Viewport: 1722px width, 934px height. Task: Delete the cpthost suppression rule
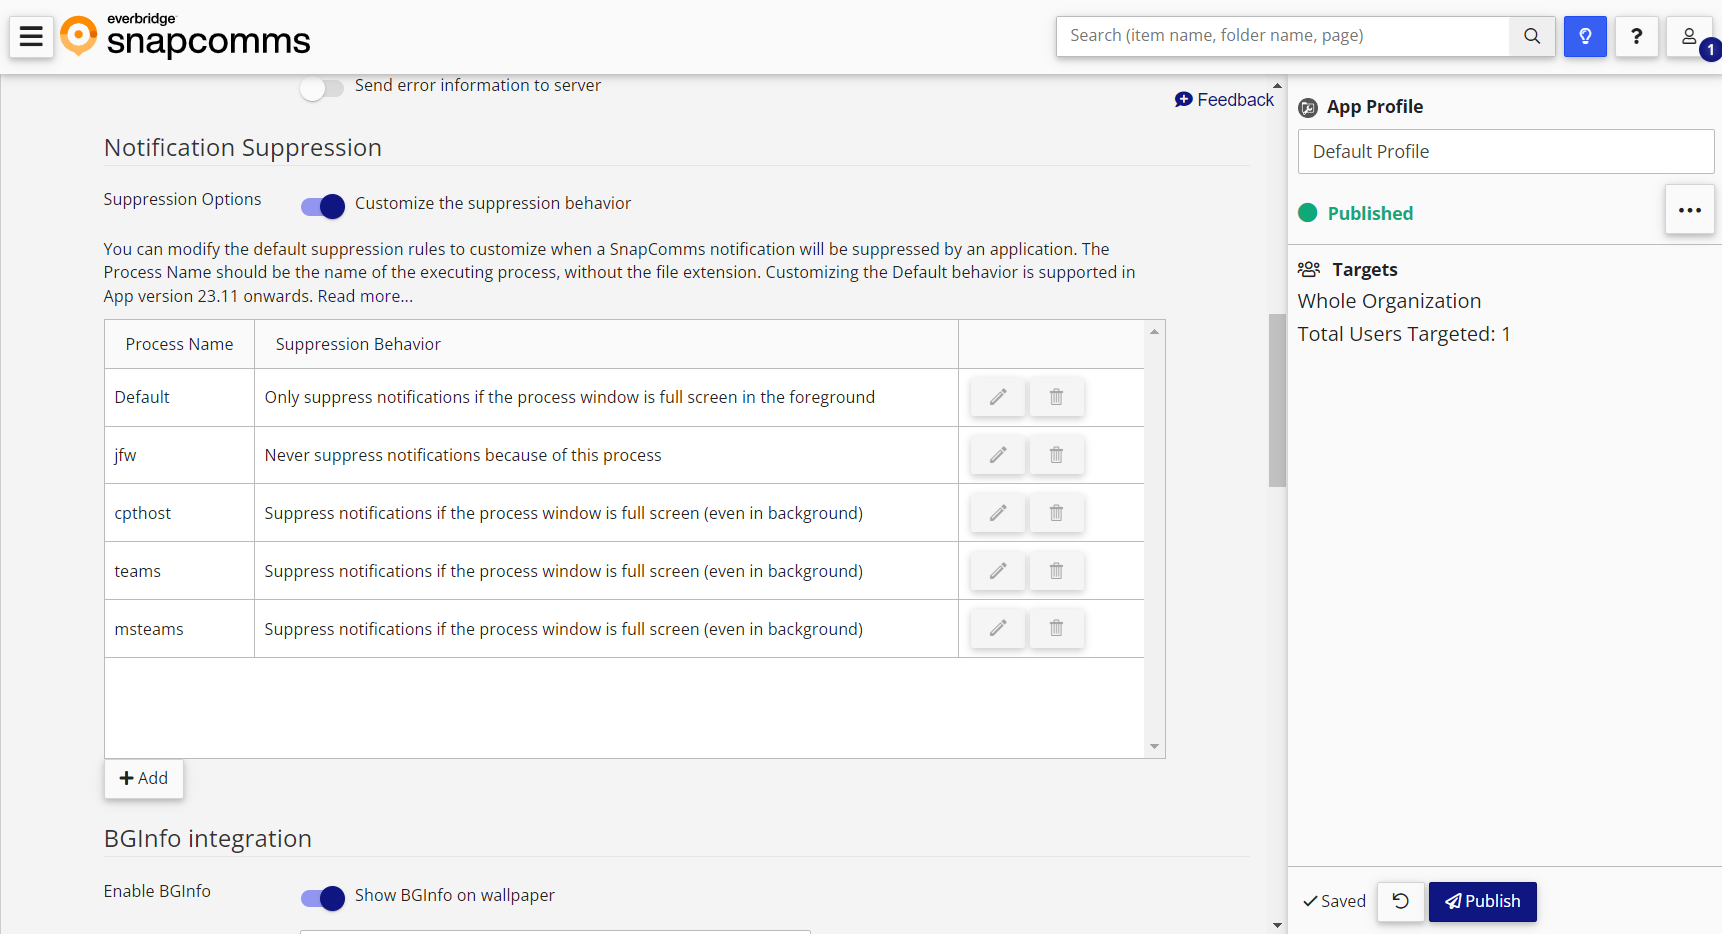[1056, 513]
